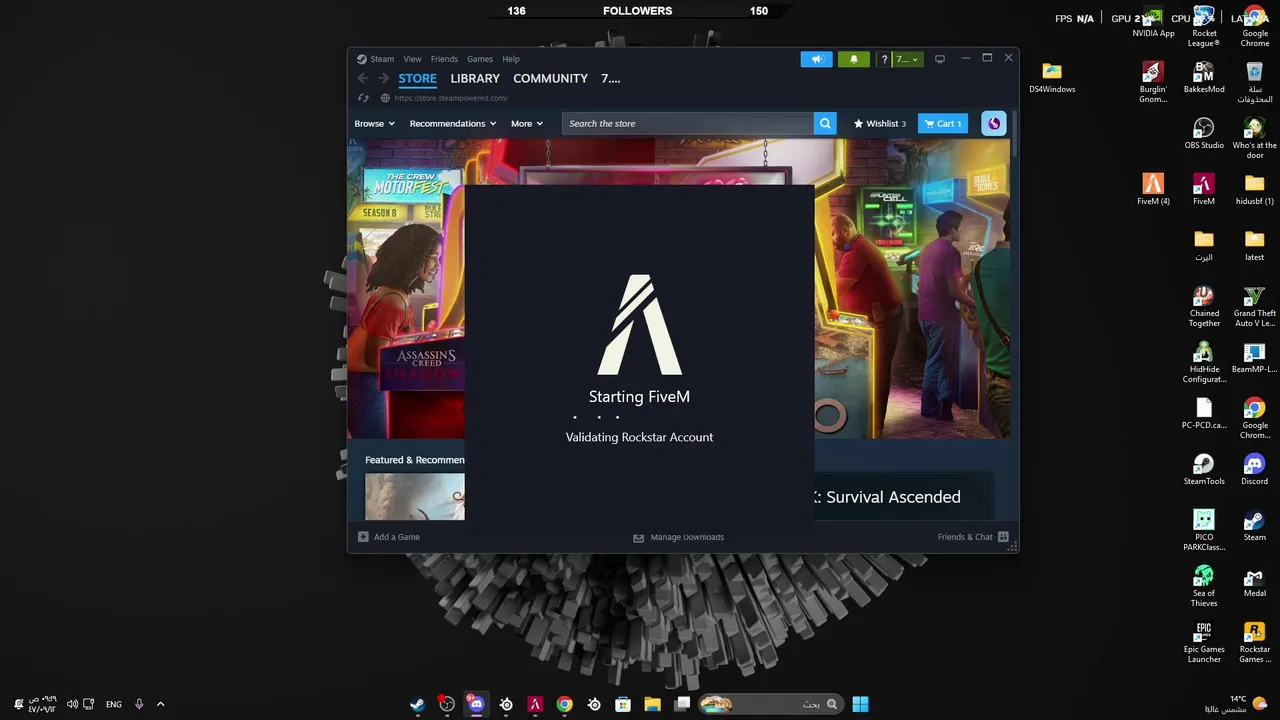Open SteamTools desktop icon
Image resolution: width=1280 pixels, height=720 pixels.
(x=1204, y=470)
